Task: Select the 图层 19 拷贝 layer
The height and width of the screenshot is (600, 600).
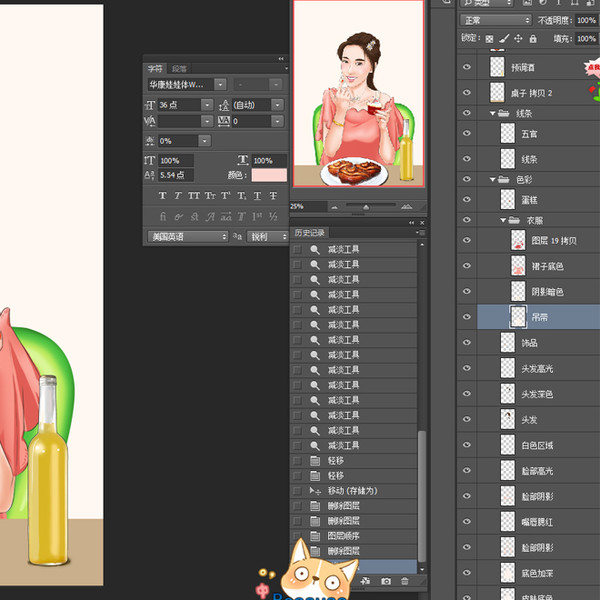Action: 538,240
